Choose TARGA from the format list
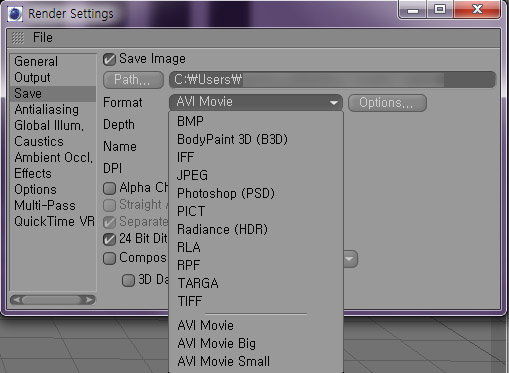Viewport: 509px width, 373px height. 256,283
